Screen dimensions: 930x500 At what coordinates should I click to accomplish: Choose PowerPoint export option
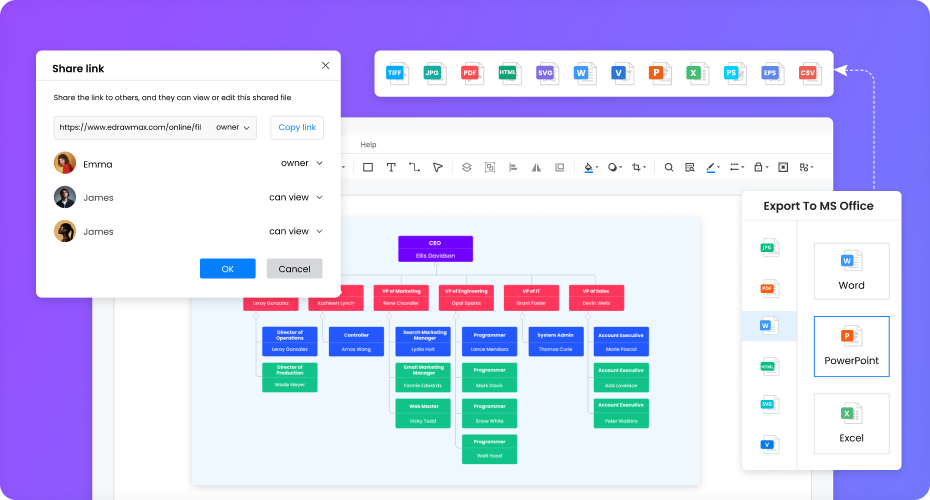point(851,346)
